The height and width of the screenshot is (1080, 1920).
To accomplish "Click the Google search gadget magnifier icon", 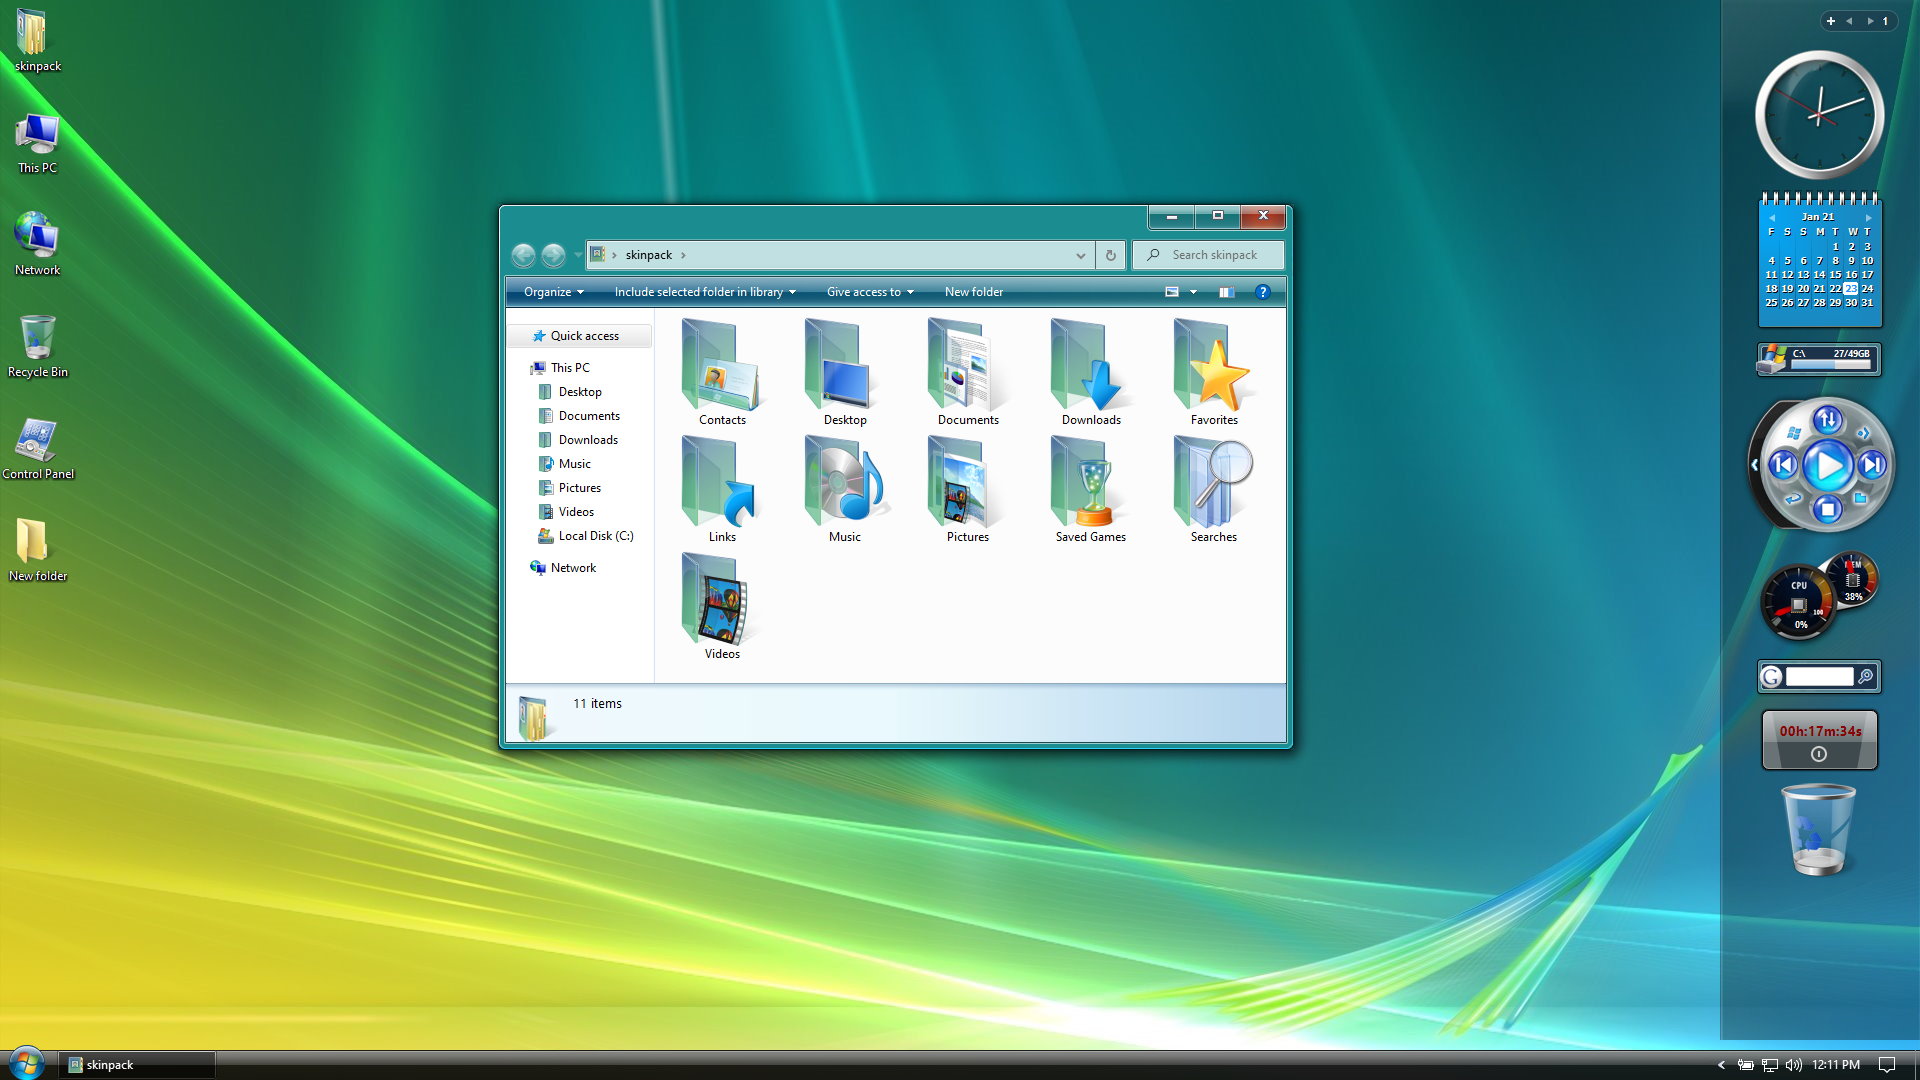I will pos(1865,677).
